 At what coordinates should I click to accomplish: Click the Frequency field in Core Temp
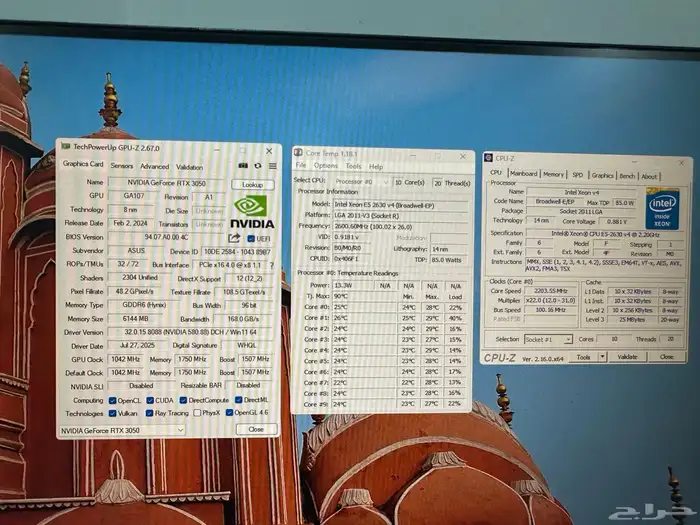(400, 226)
